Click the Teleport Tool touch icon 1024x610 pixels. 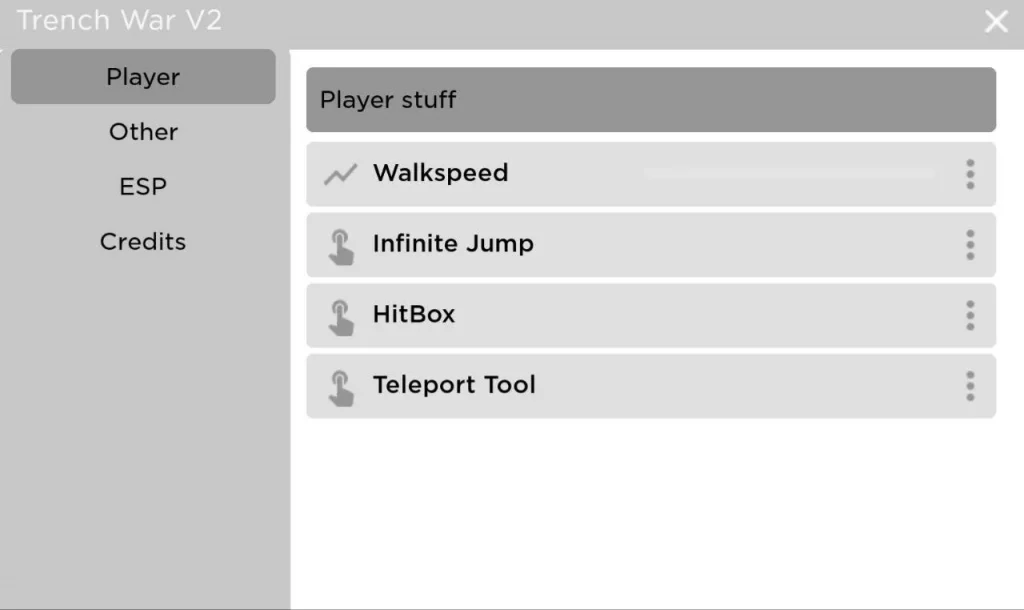coord(343,385)
